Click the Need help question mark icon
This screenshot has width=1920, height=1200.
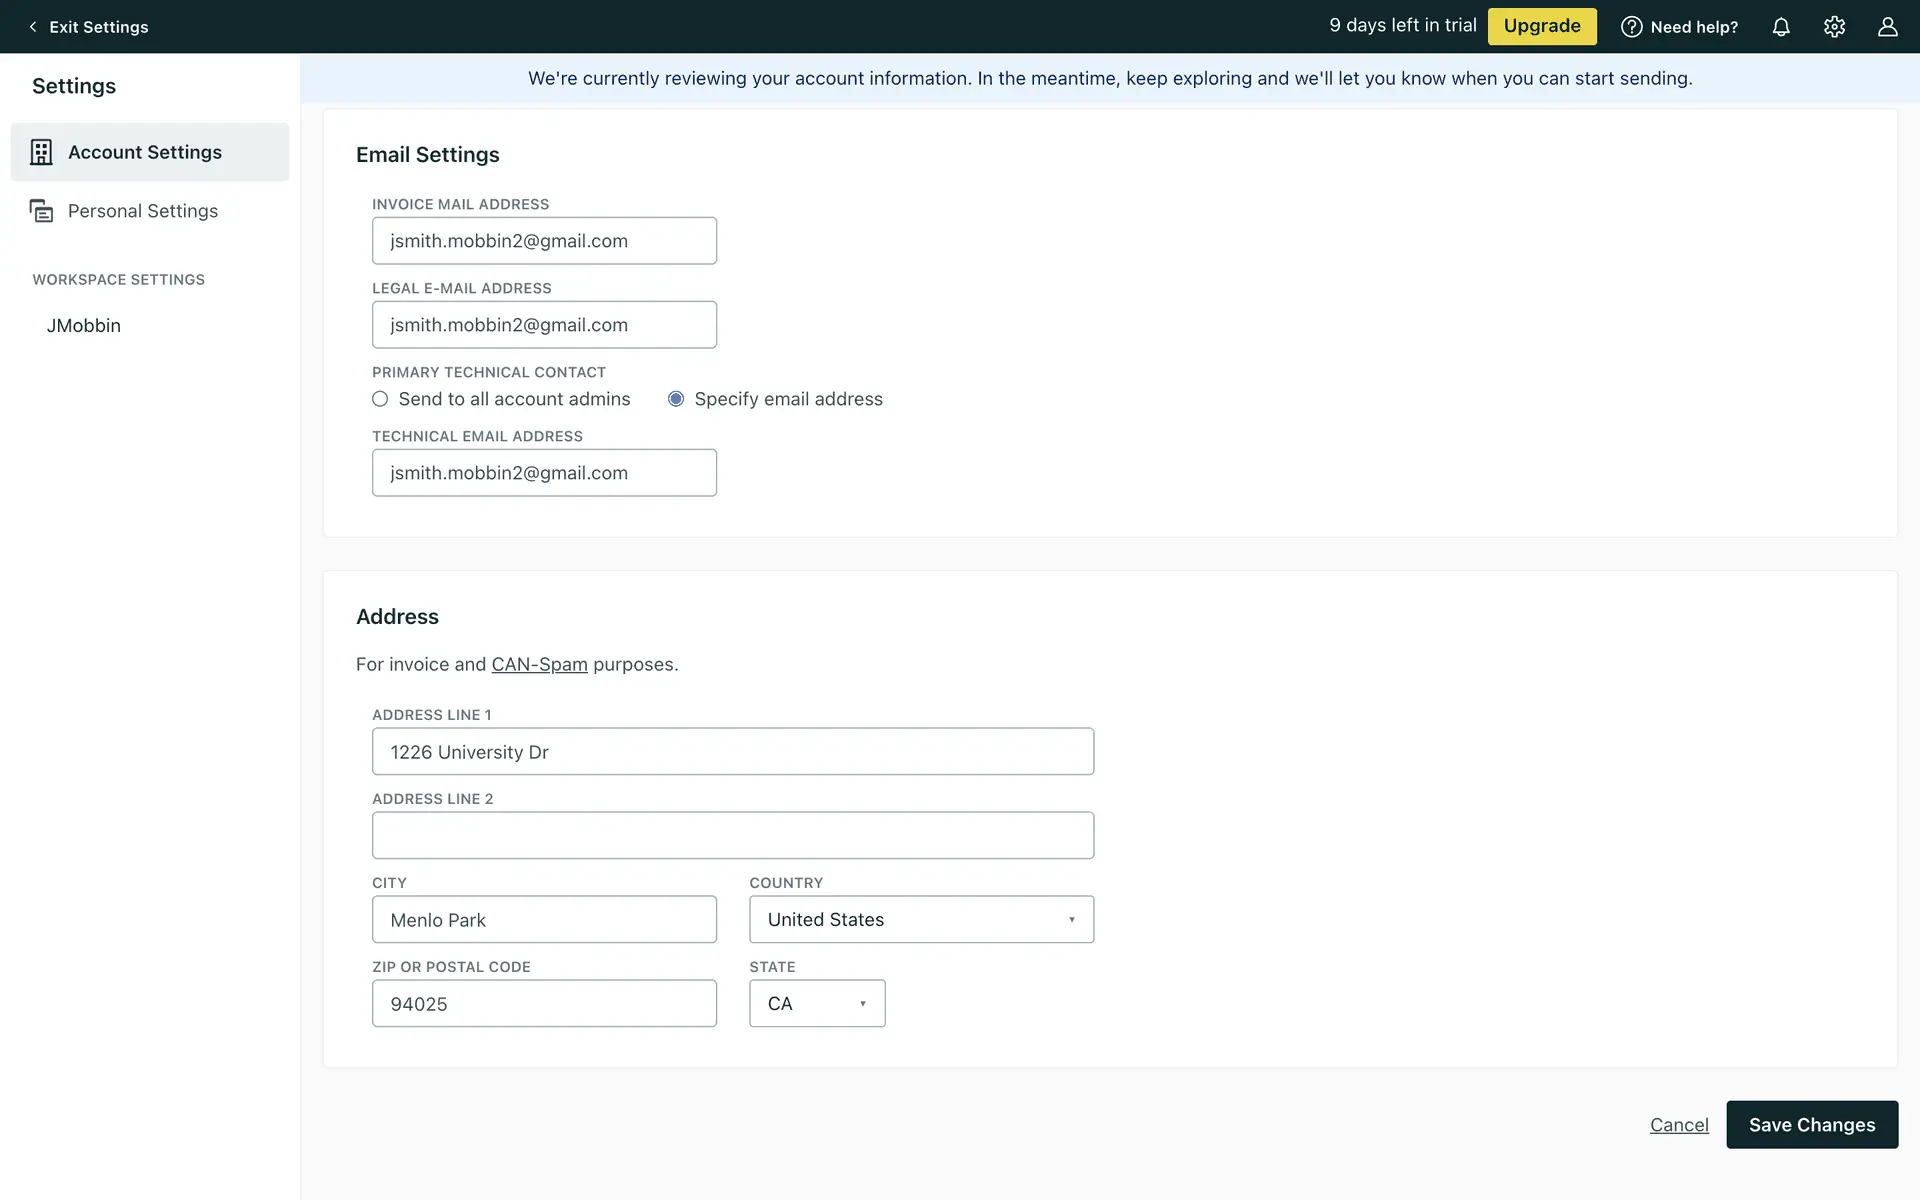(x=1631, y=27)
